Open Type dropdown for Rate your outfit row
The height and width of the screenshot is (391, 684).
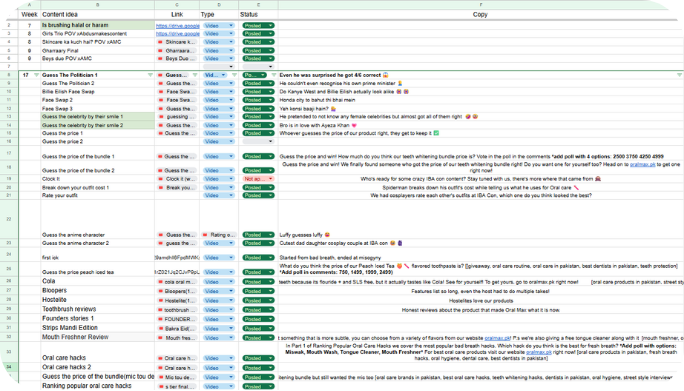219,196
